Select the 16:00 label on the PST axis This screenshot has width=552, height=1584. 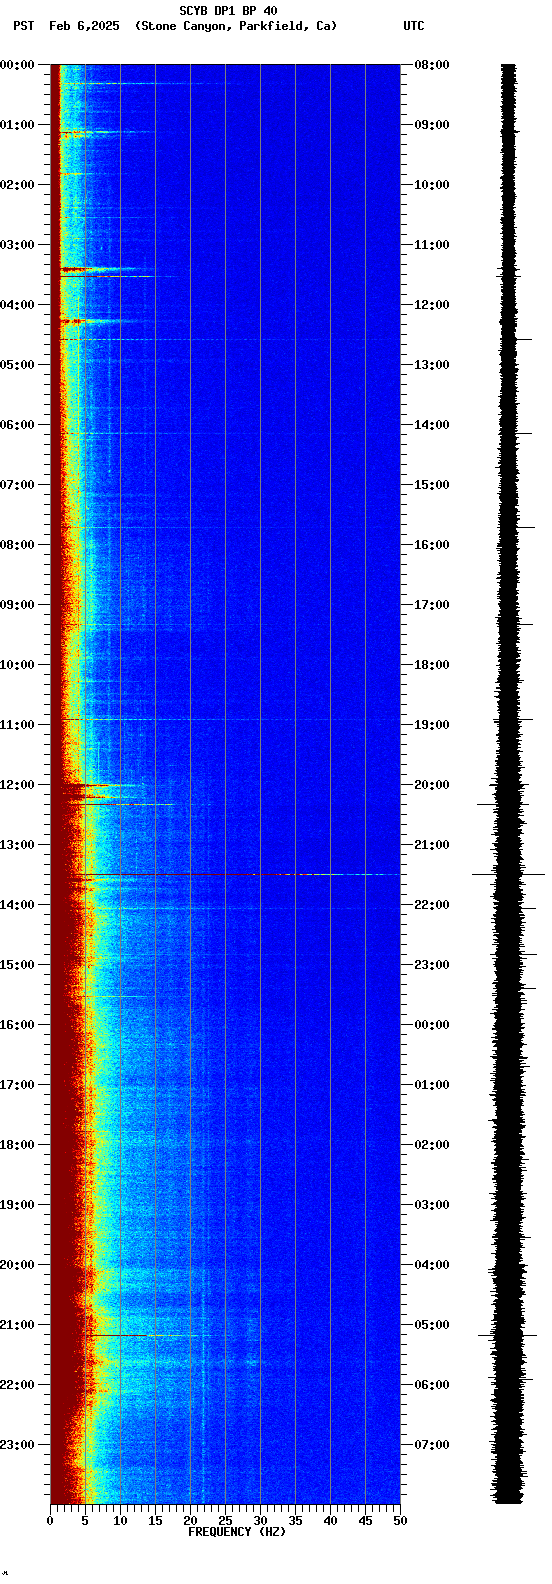pos(18,1025)
